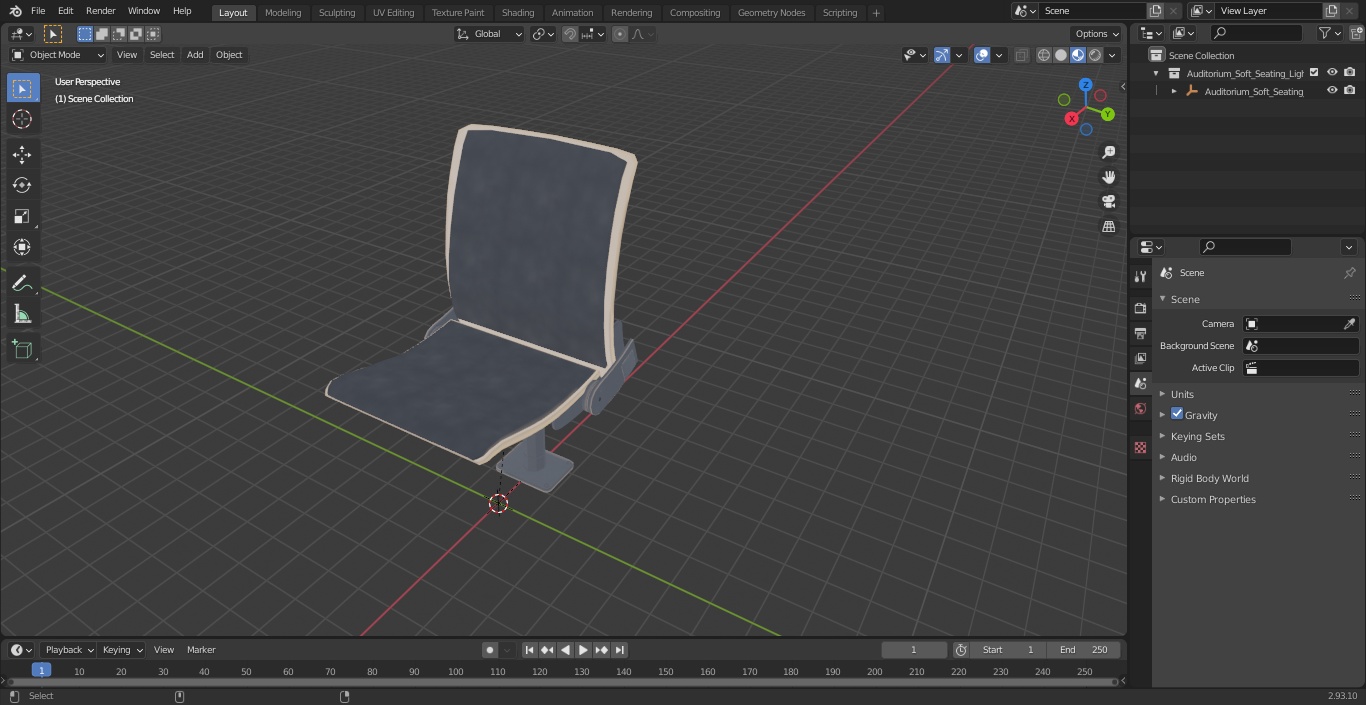1366x705 pixels.
Task: Click the Blender logo menu
Action: click(15, 11)
